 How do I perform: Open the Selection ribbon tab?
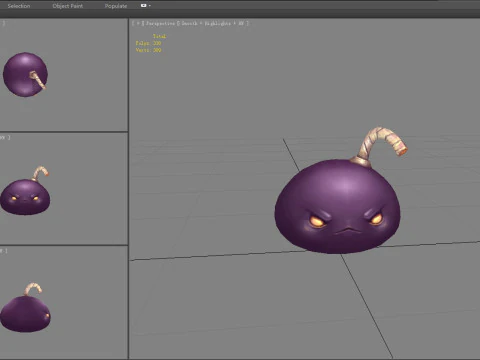tap(19, 6)
